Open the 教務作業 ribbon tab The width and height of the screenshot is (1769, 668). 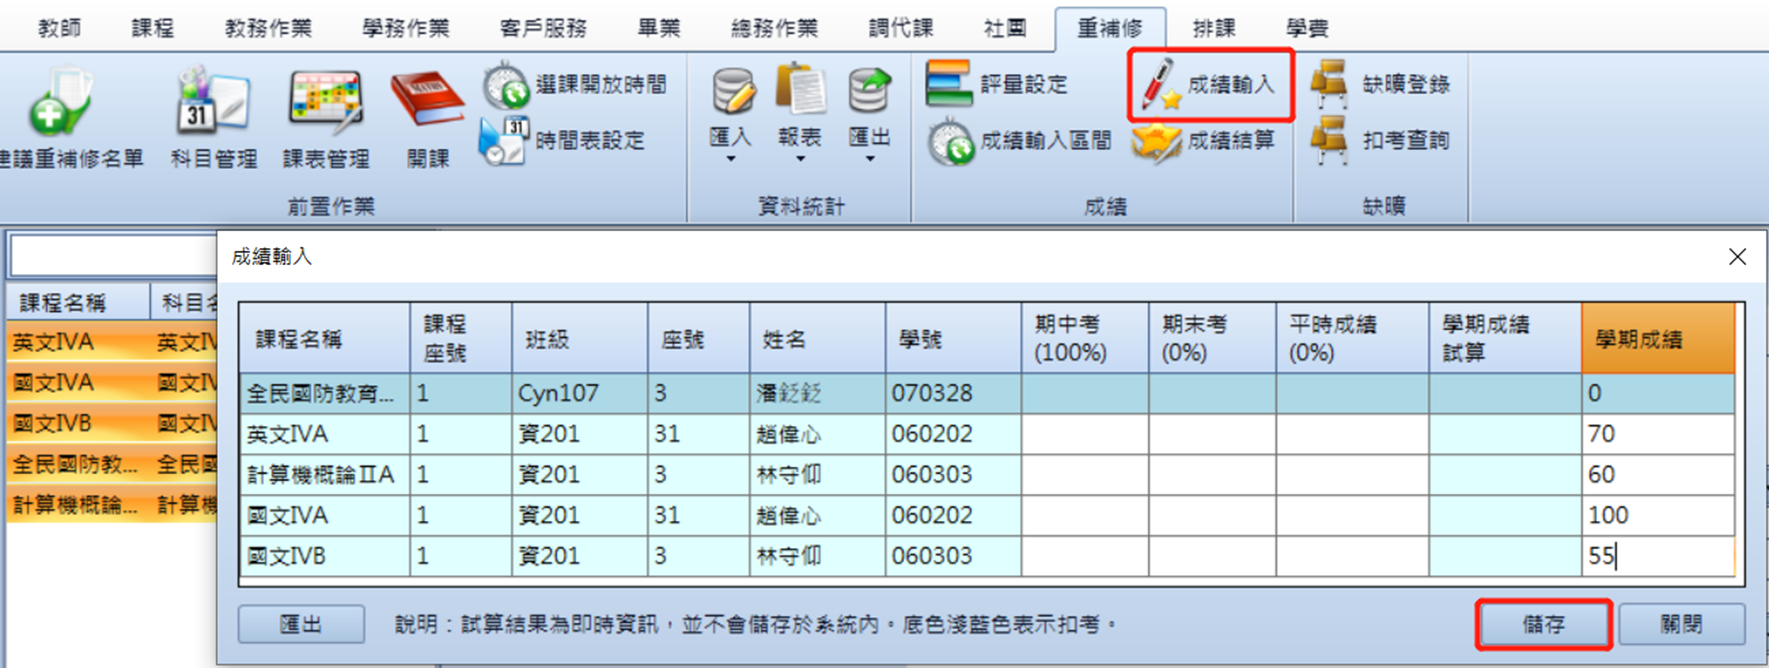point(268,28)
